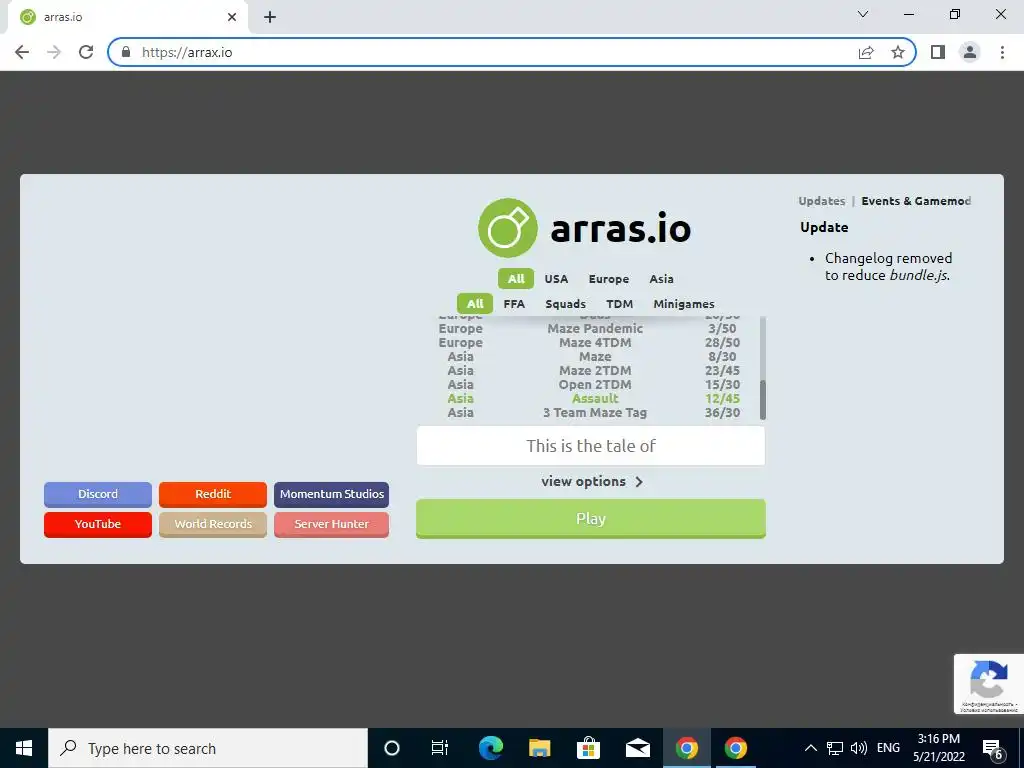Open Task View in taskbar
1024x768 pixels.
440,748
